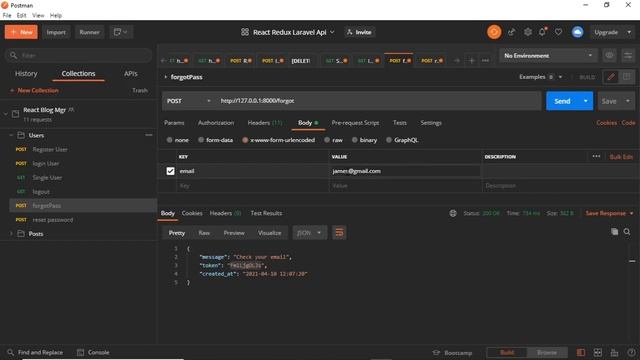Image resolution: width=640 pixels, height=360 pixels.
Task: Add a new request tab with plus icon
Action: click(x=471, y=60)
